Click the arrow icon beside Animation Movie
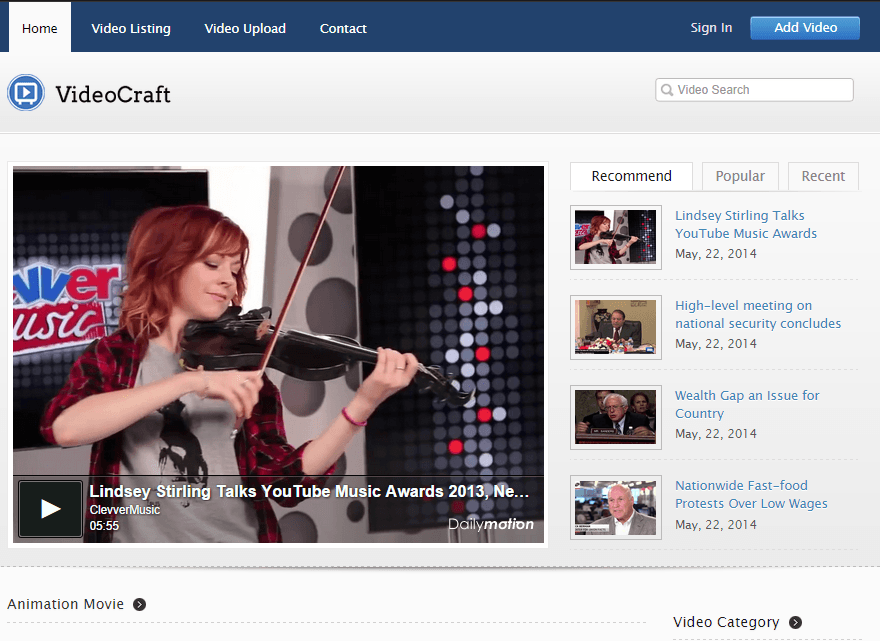 [139, 605]
